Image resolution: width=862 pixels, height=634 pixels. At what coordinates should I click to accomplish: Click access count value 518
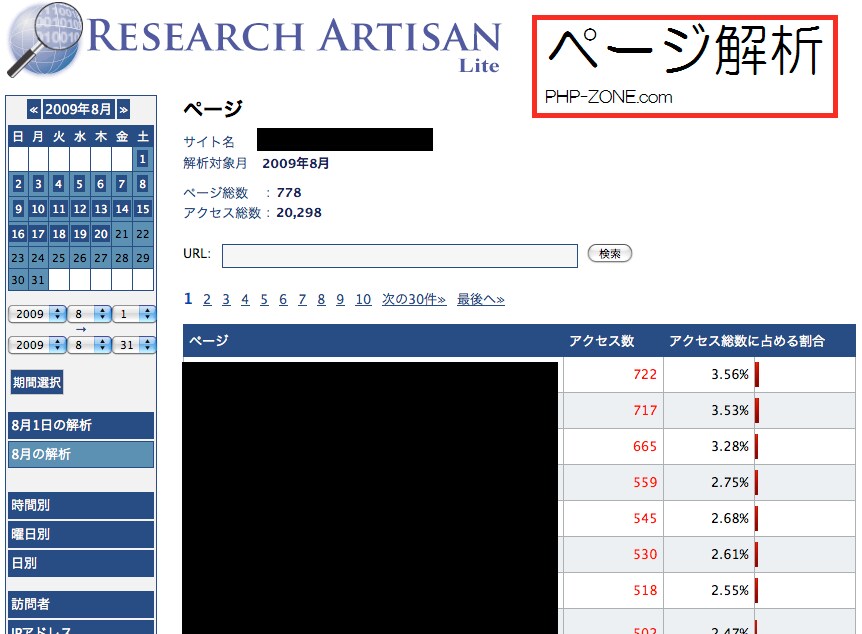[645, 591]
